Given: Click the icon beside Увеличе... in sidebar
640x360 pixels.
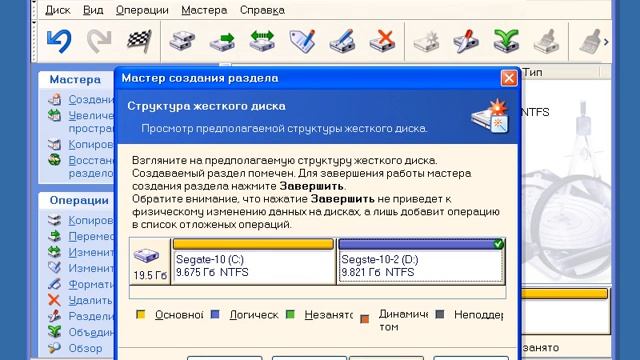Looking at the screenshot, I should pos(55,116).
